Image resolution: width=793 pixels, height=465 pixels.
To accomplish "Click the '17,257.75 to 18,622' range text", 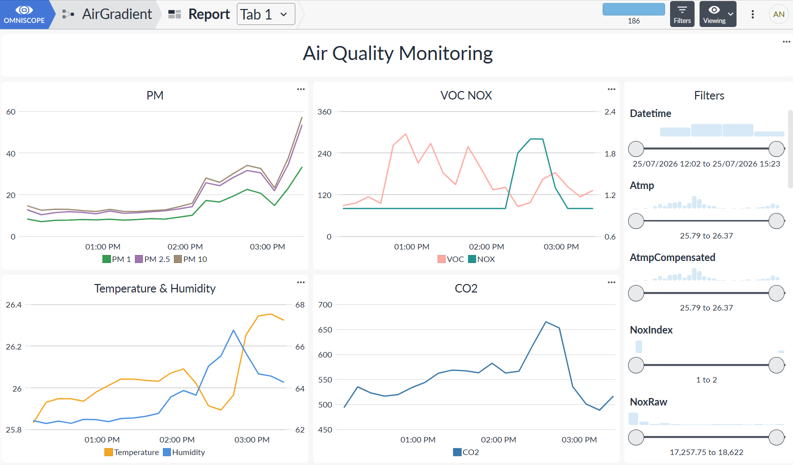I will (707, 452).
